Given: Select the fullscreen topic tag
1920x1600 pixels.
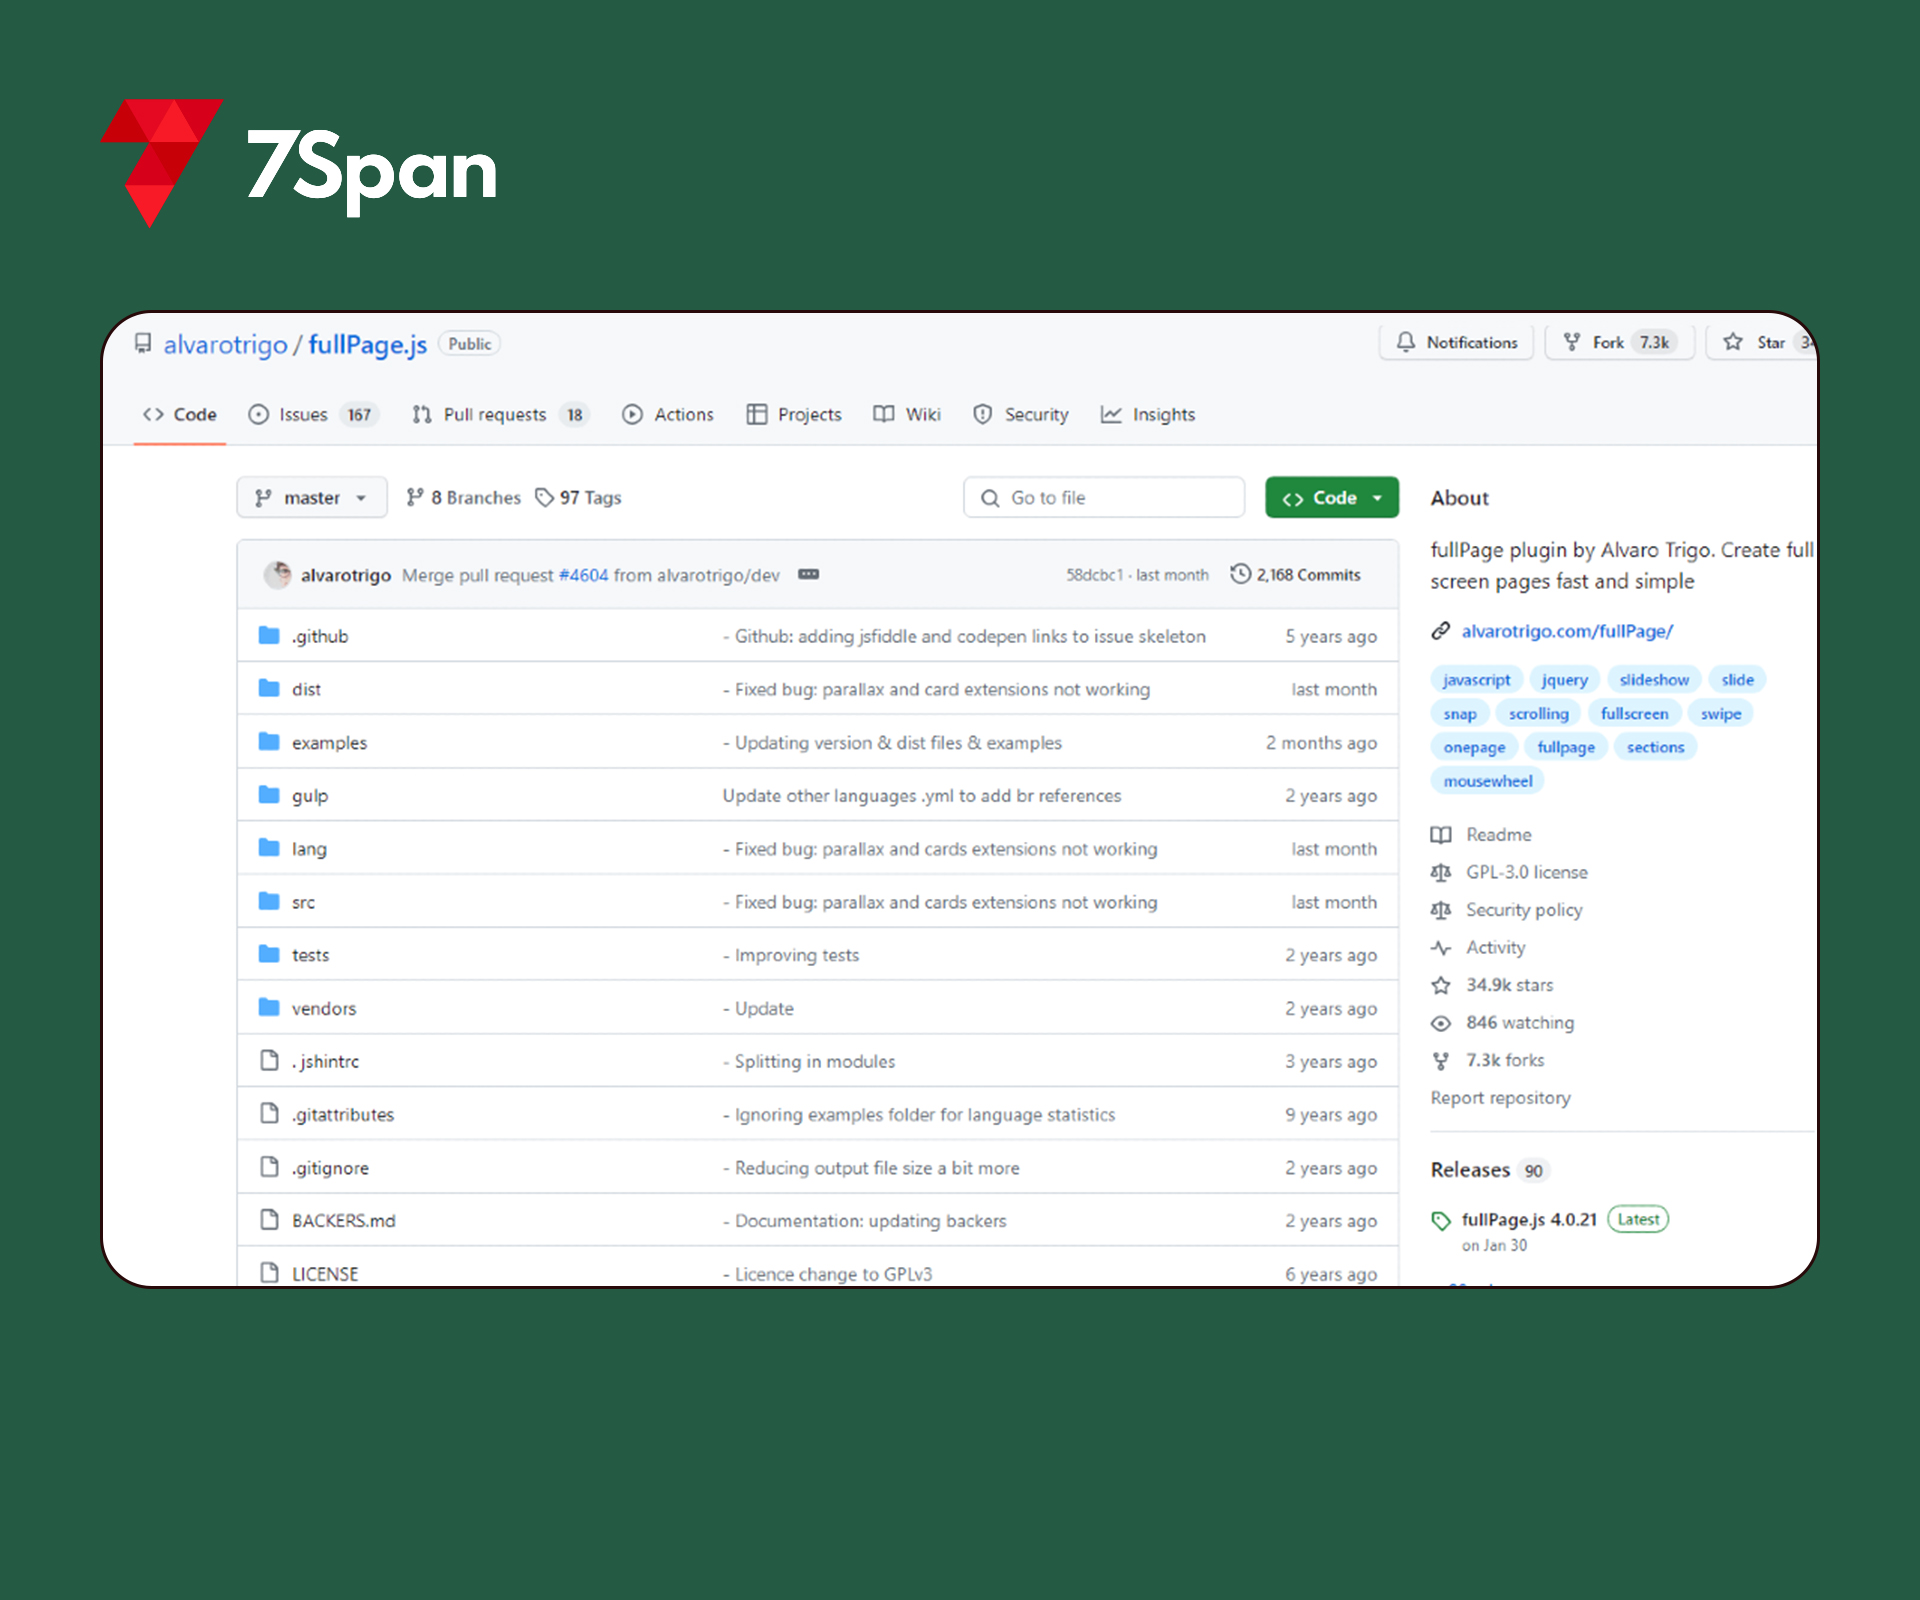Looking at the screenshot, I should [x=1634, y=714].
